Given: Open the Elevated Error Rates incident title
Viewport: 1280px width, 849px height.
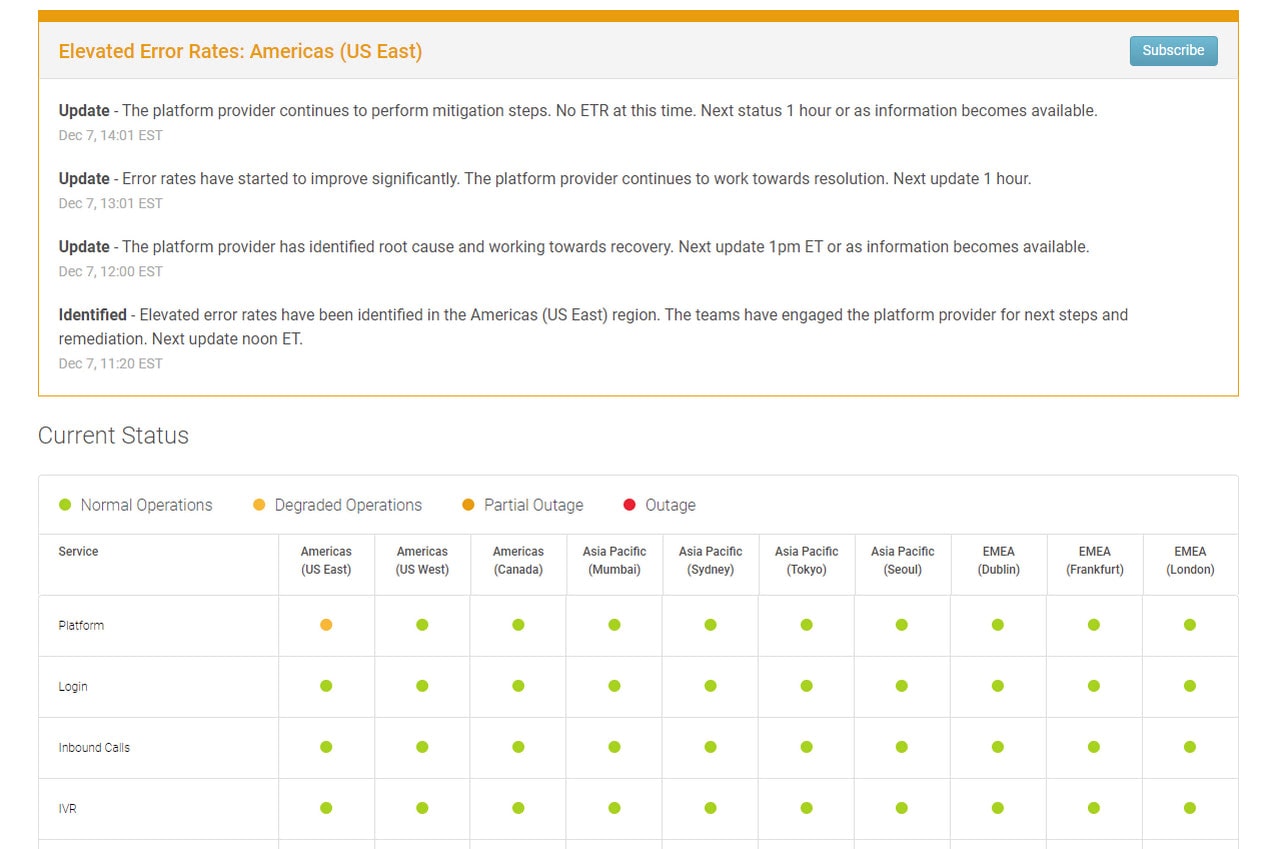Looking at the screenshot, I should point(240,51).
